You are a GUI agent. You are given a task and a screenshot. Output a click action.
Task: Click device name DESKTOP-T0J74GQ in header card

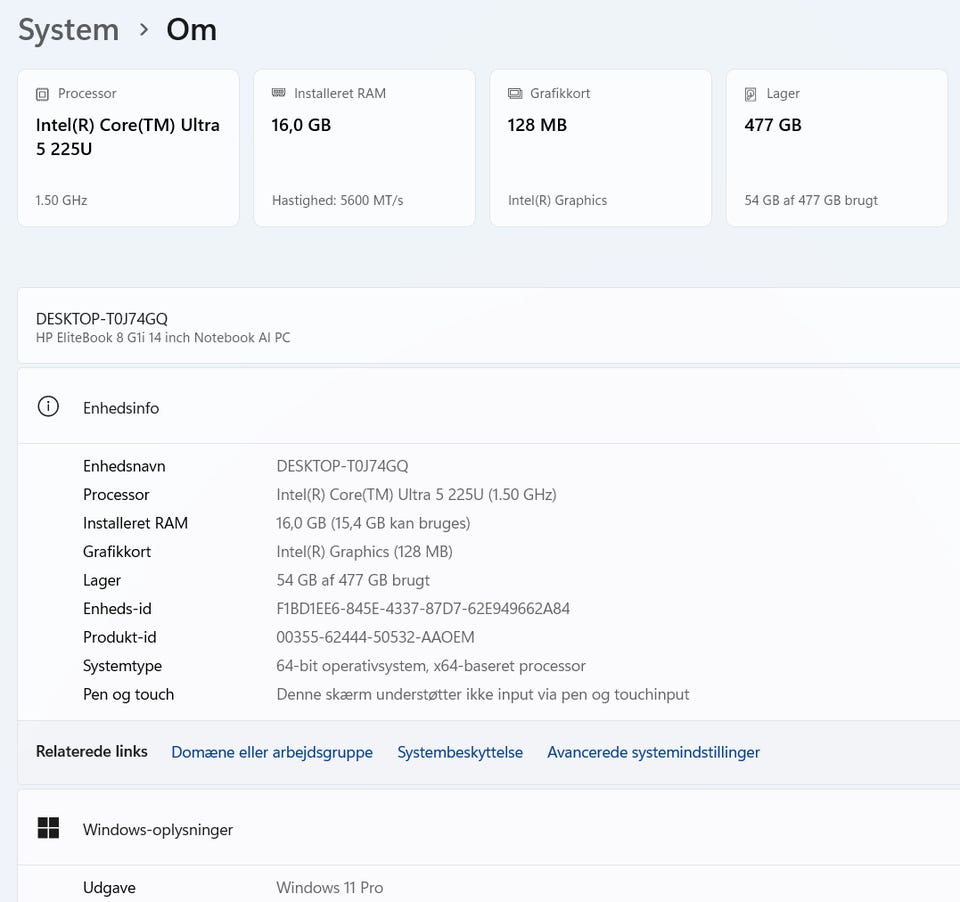[102, 318]
